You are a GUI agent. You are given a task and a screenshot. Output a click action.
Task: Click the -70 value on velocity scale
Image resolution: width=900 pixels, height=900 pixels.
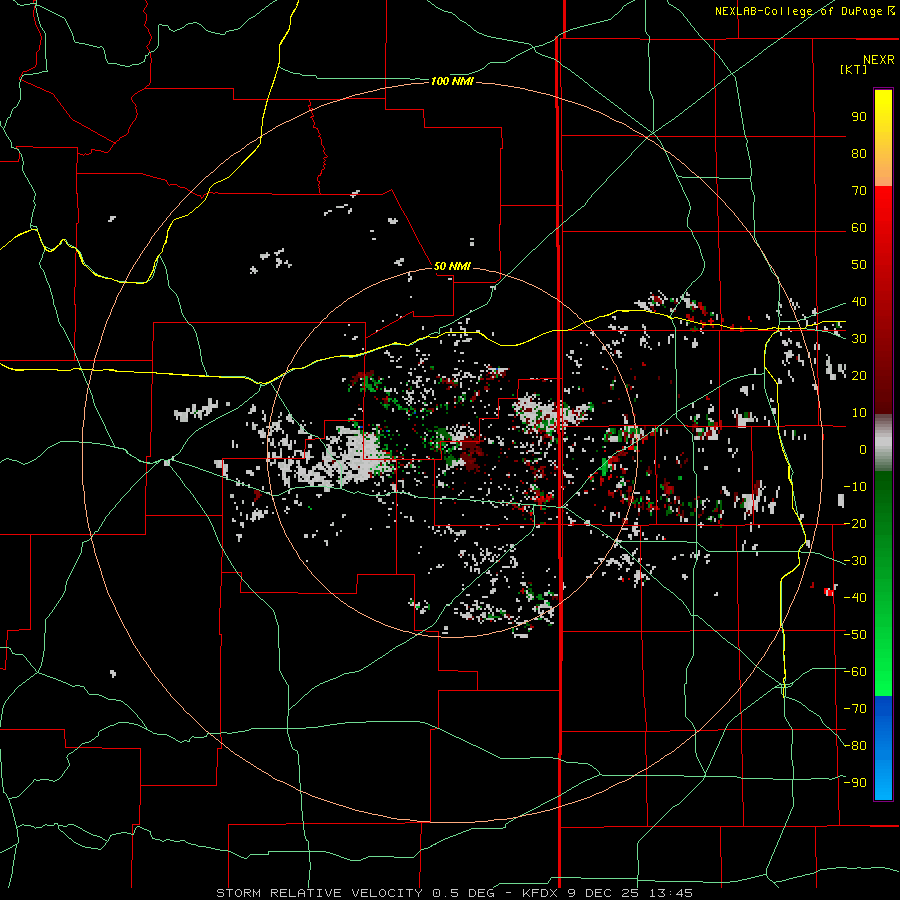pyautogui.click(x=855, y=709)
